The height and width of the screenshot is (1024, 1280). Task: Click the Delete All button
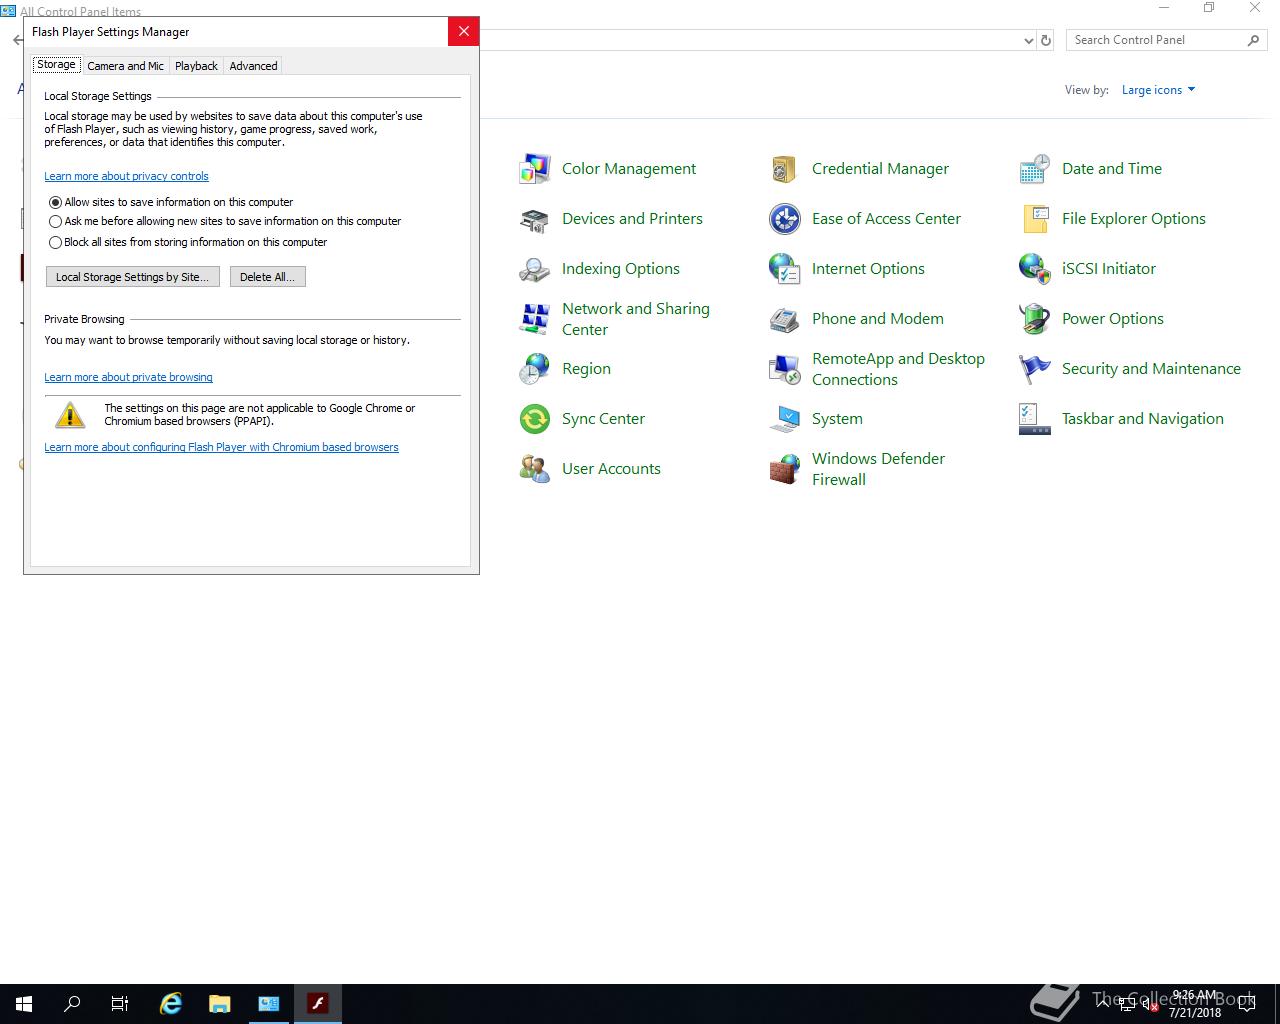click(267, 277)
